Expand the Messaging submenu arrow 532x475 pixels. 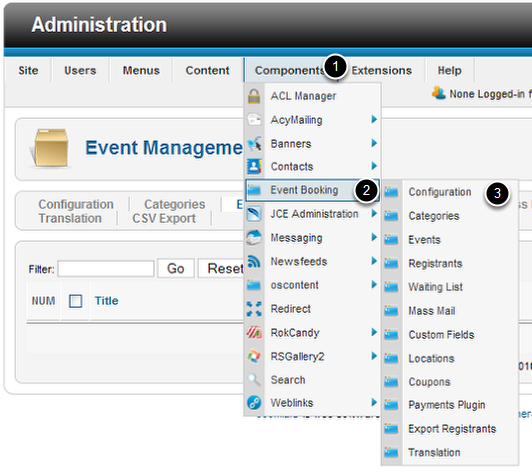pyautogui.click(x=374, y=238)
